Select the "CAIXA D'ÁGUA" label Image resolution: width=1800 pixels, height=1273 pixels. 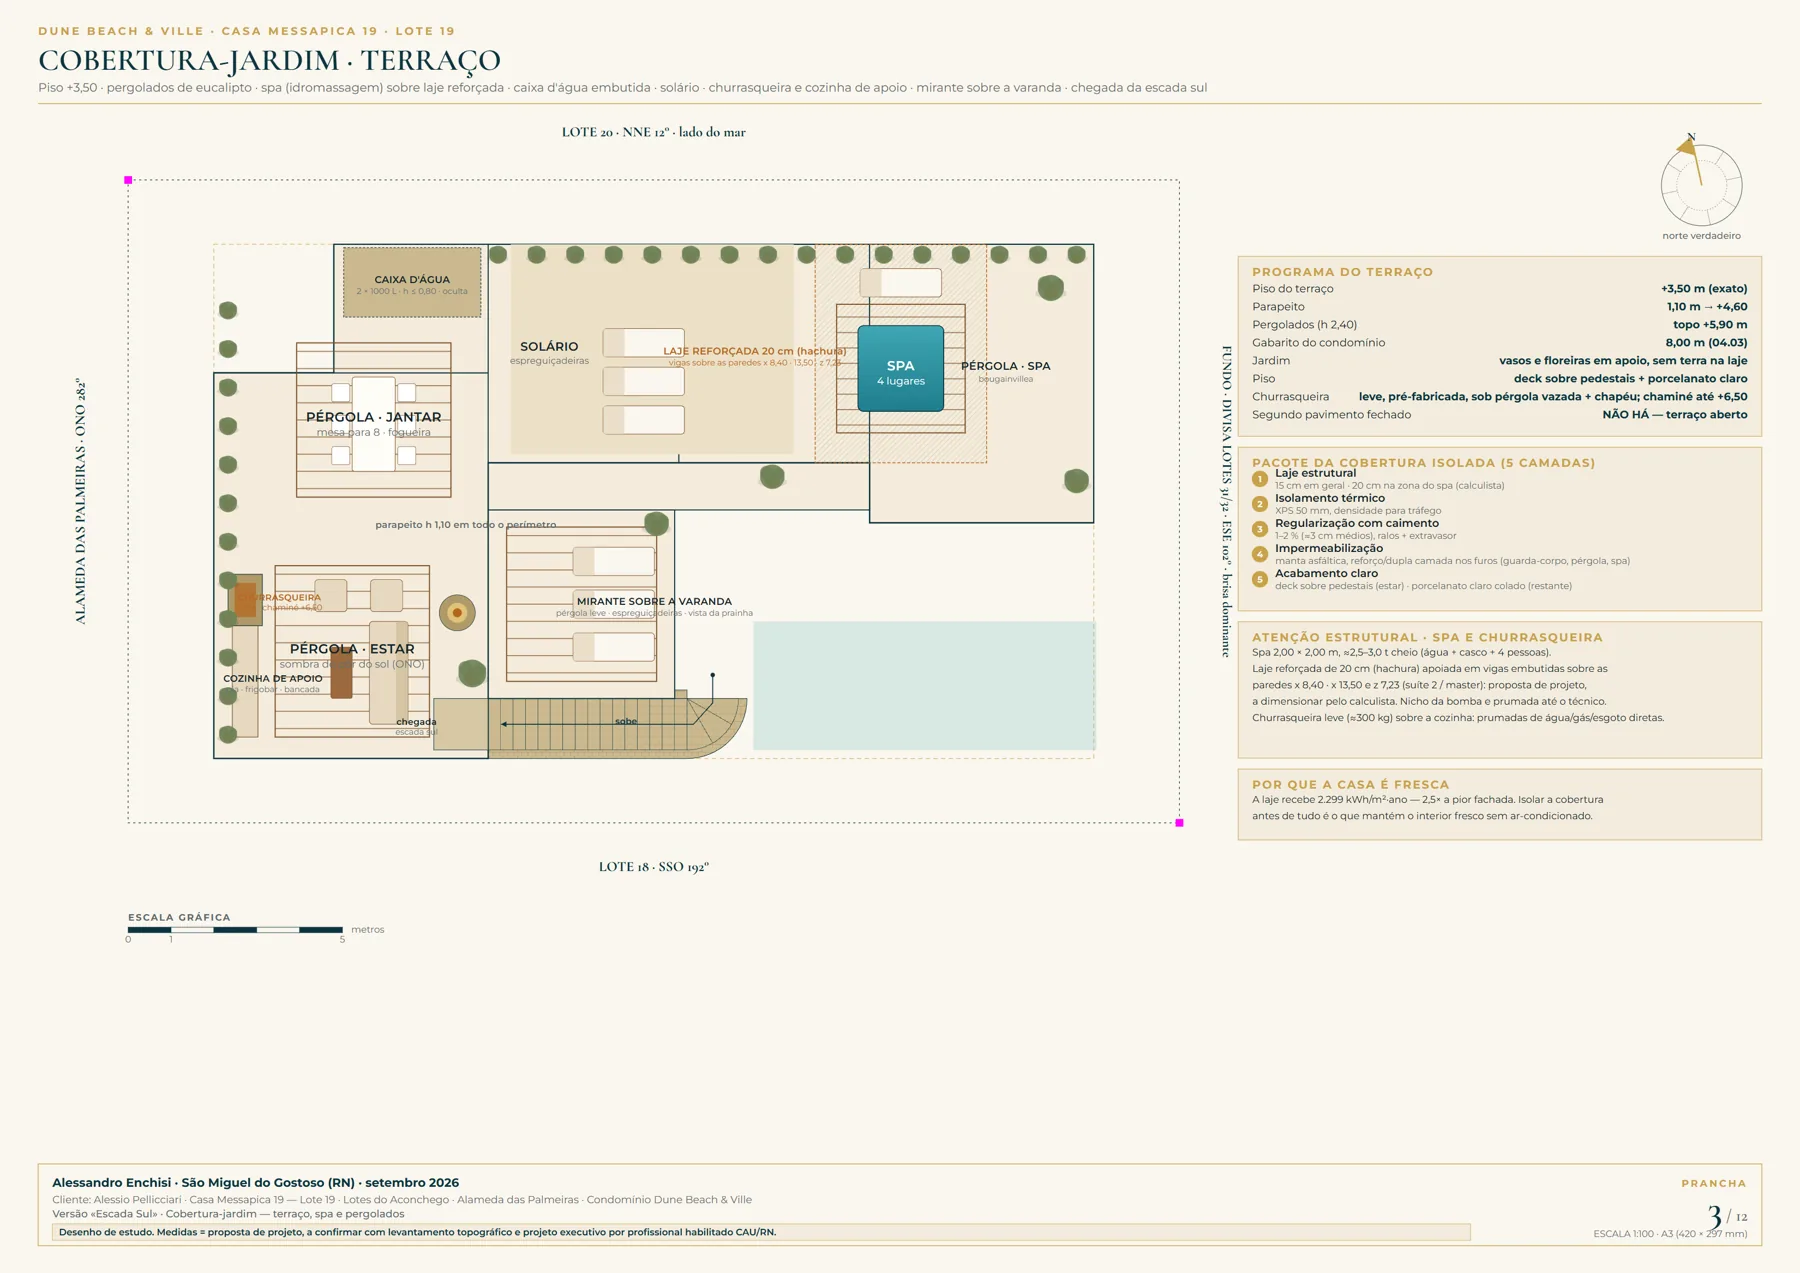coord(412,280)
